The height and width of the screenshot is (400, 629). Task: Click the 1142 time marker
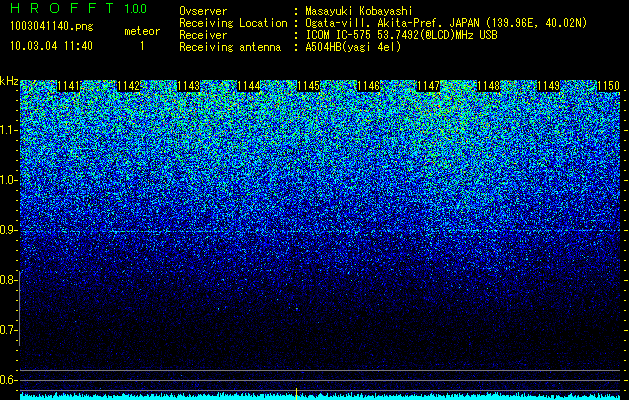point(129,86)
